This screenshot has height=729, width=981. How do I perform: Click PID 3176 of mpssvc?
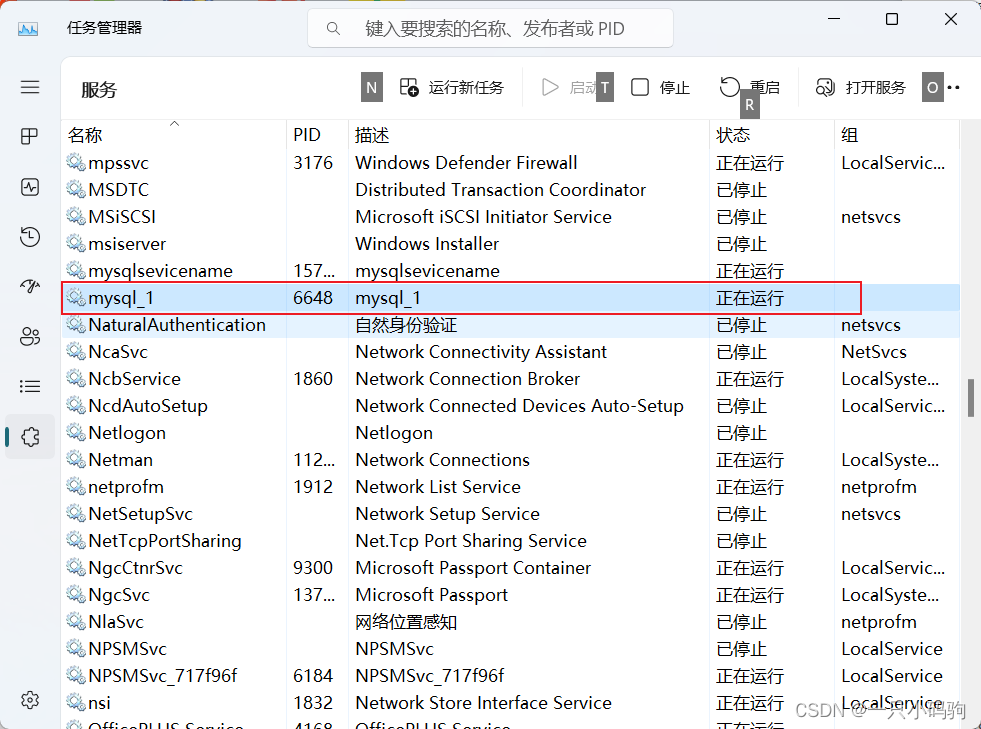pos(313,163)
